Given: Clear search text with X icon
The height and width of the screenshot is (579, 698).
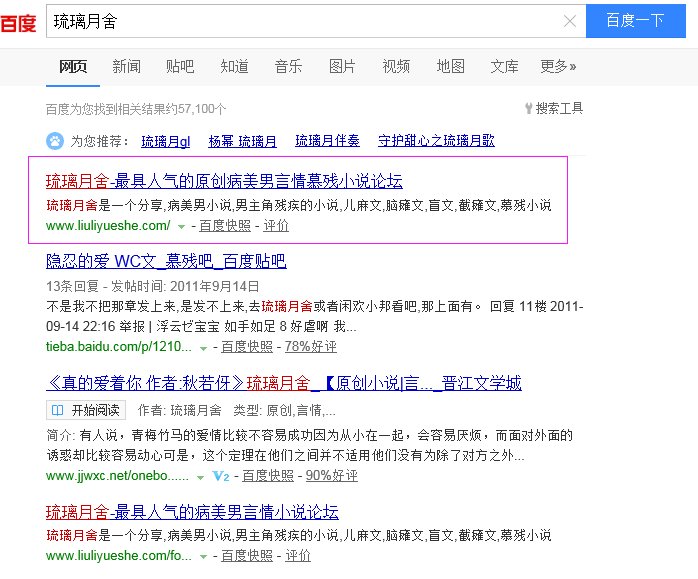Looking at the screenshot, I should 569,21.
